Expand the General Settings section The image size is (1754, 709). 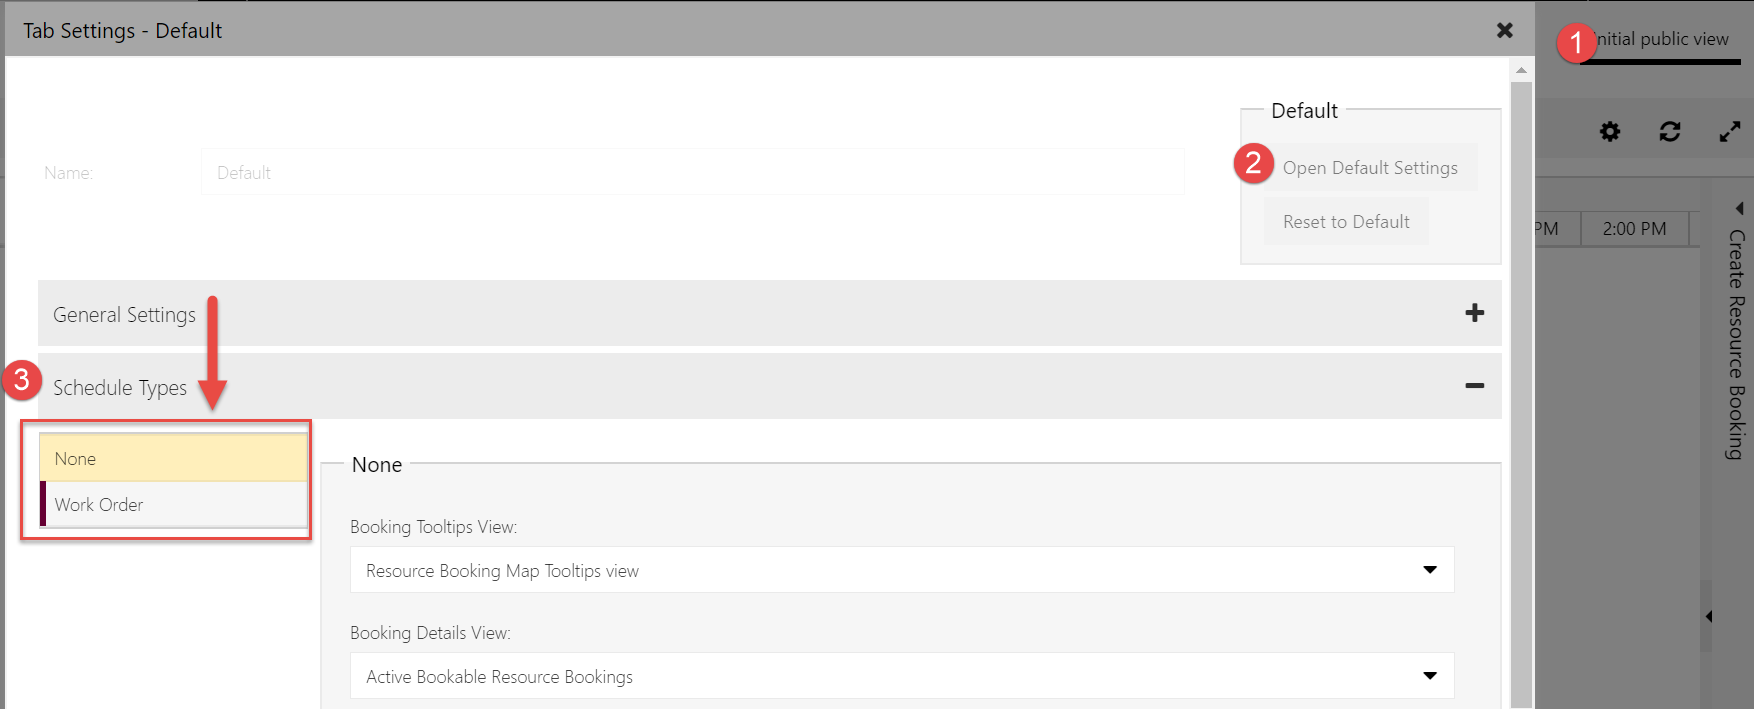(x=1474, y=313)
